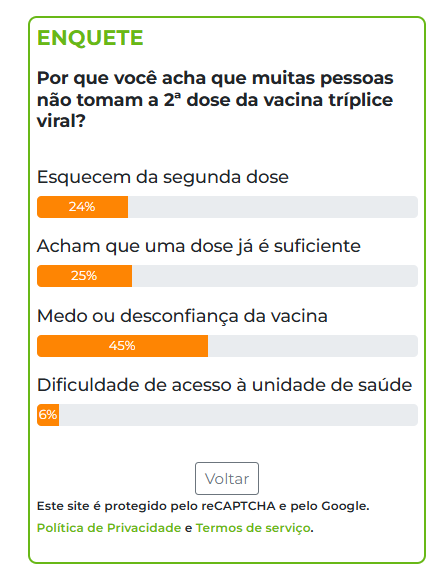Click gray remainder of the 25% bar
The image size is (433, 577).
click(275, 276)
